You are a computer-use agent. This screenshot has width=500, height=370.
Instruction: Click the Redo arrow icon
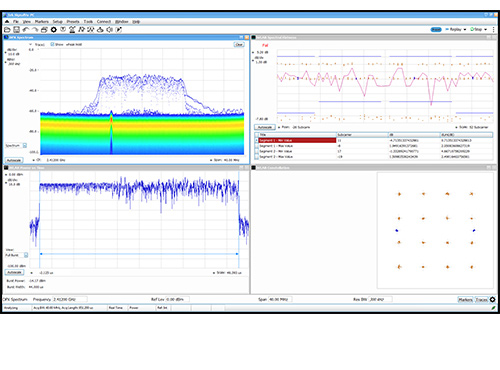click(x=35, y=30)
